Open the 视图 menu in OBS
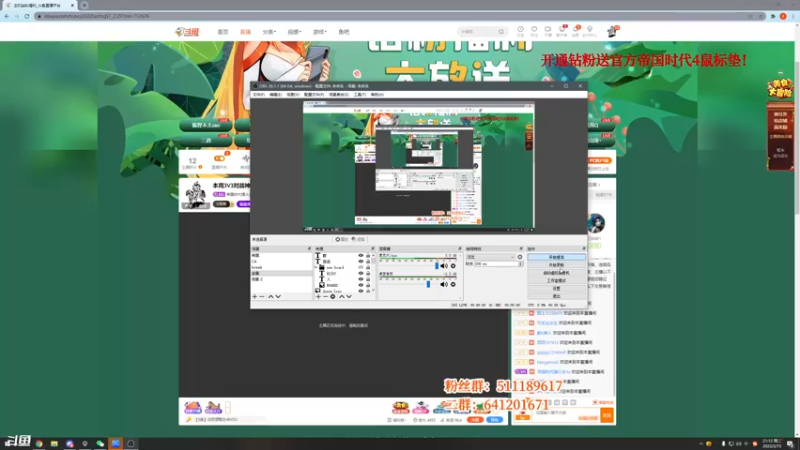 click(293, 95)
